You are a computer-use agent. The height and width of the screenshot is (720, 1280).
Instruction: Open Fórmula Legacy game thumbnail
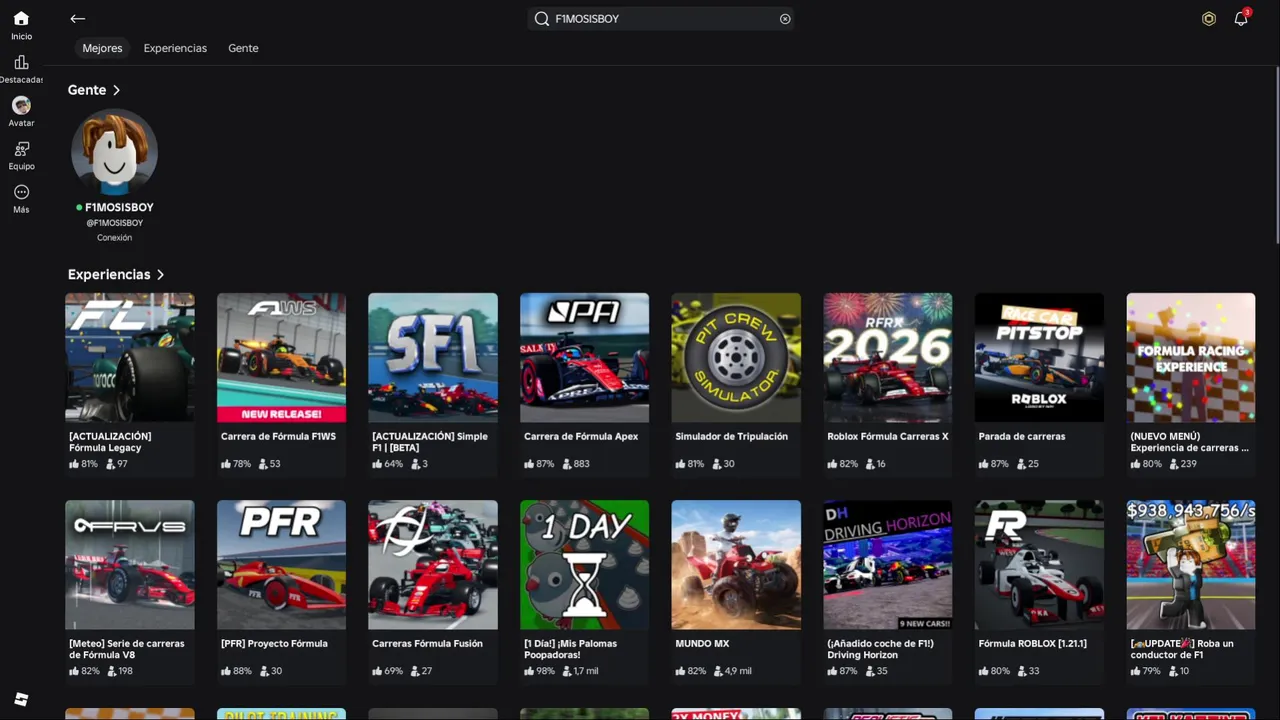click(130, 357)
